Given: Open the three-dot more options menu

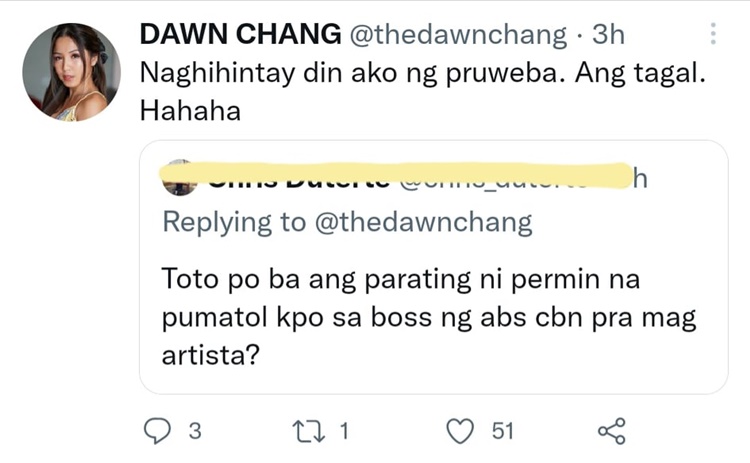Looking at the screenshot, I should (713, 34).
